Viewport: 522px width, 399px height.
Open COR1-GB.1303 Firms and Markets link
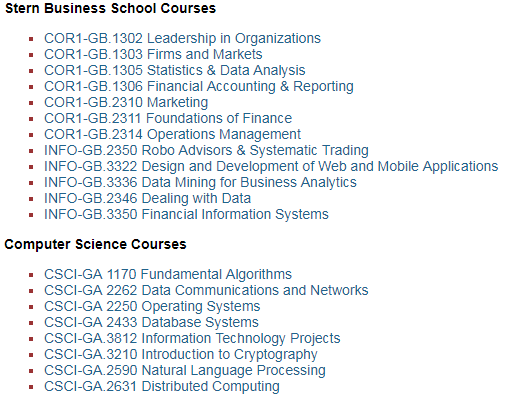[x=153, y=54]
